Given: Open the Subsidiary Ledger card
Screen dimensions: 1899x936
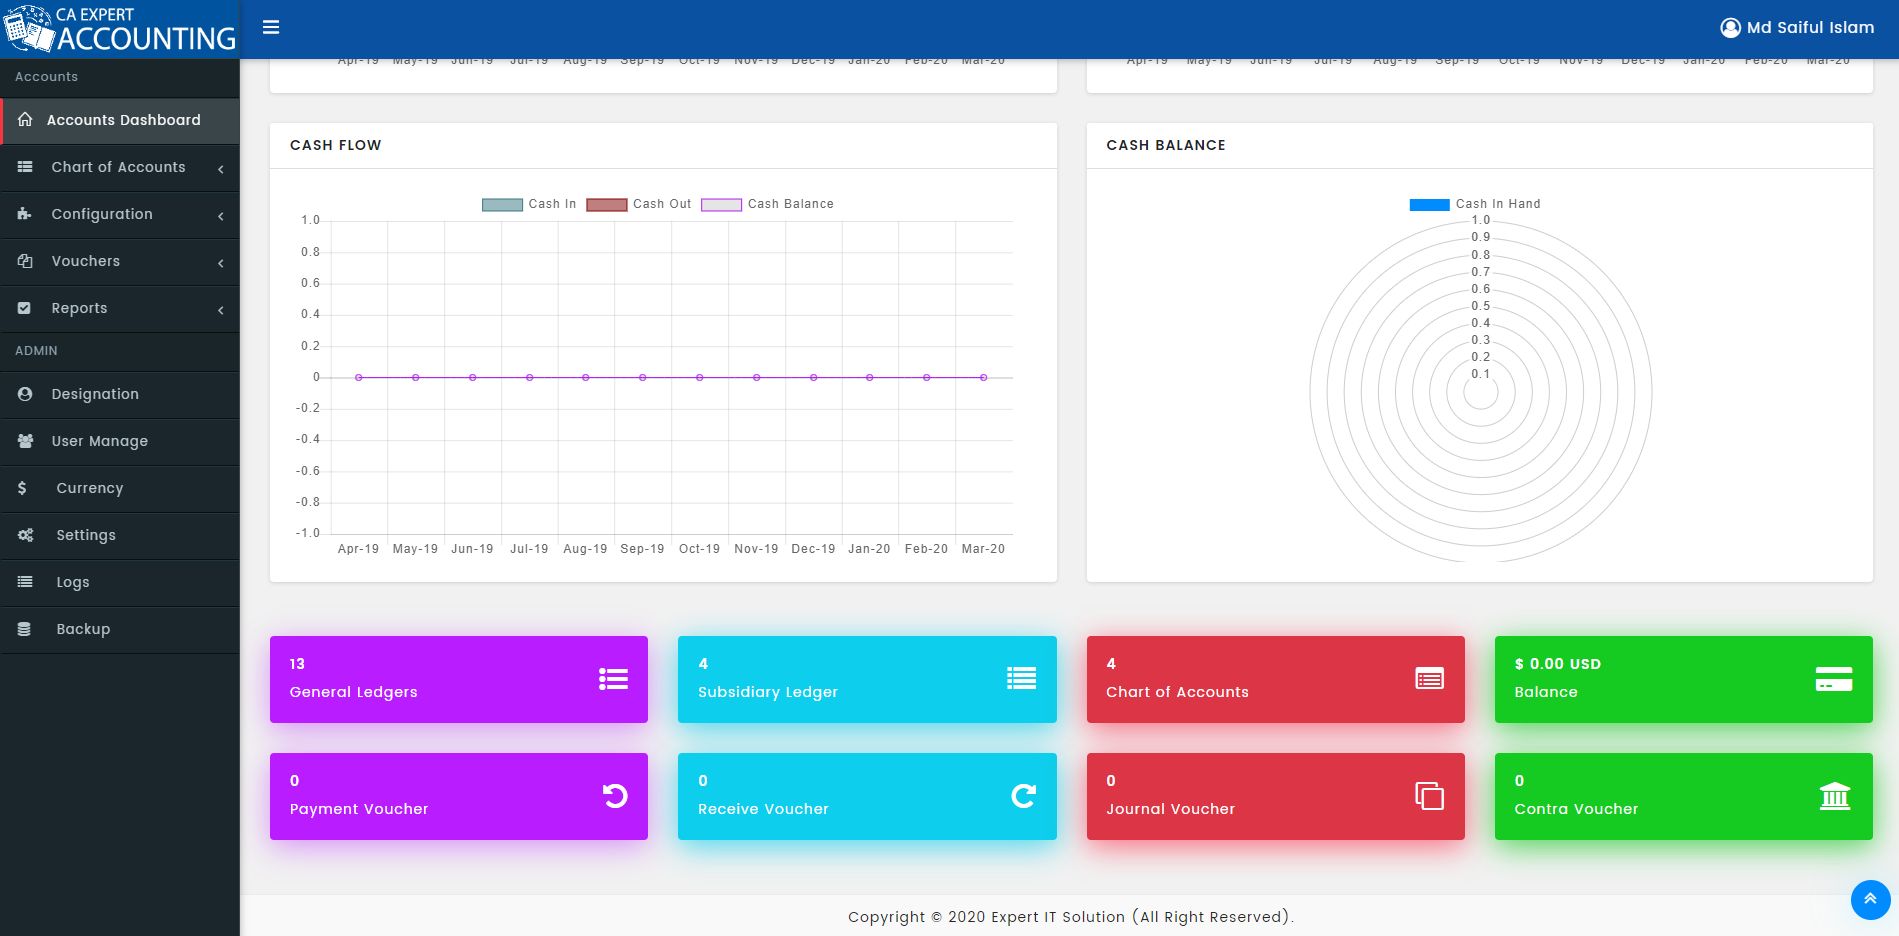Looking at the screenshot, I should [867, 679].
